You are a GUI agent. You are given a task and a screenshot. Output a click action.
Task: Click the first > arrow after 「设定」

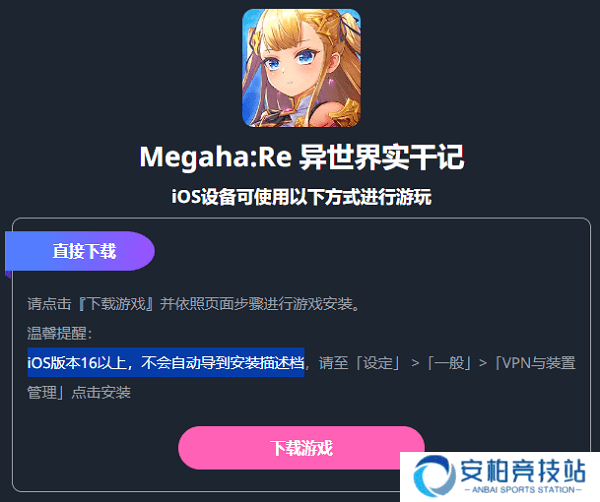(x=415, y=363)
